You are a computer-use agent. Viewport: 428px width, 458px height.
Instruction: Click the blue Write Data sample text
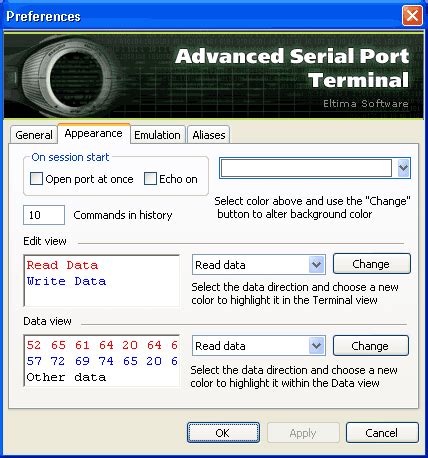66,281
